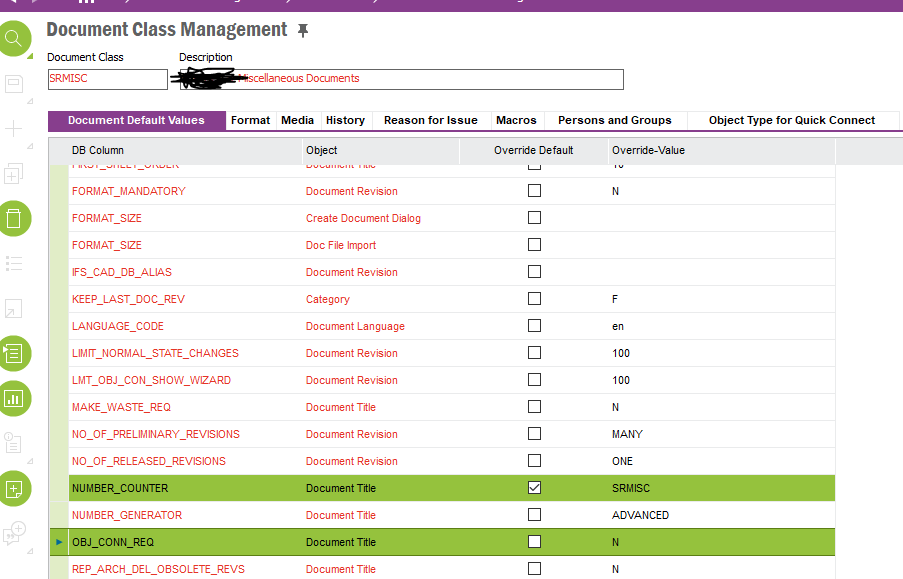903x579 pixels.
Task: Open the Macros tab
Action: [517, 120]
